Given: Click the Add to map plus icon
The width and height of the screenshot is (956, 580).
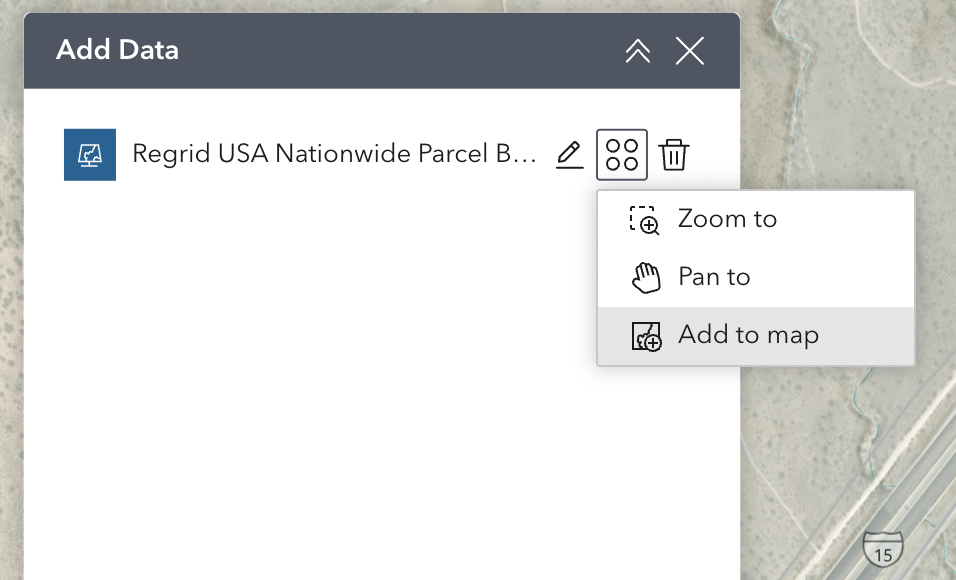Looking at the screenshot, I should click(646, 336).
